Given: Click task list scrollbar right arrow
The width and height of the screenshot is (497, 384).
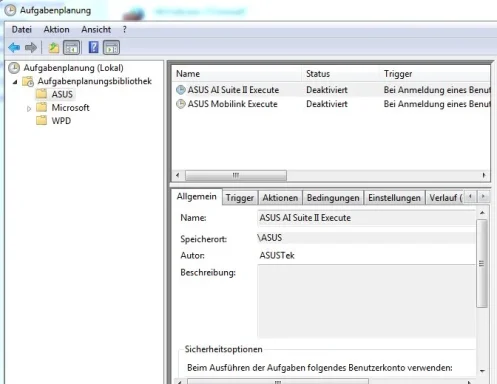Looking at the screenshot, I should click(x=484, y=175).
